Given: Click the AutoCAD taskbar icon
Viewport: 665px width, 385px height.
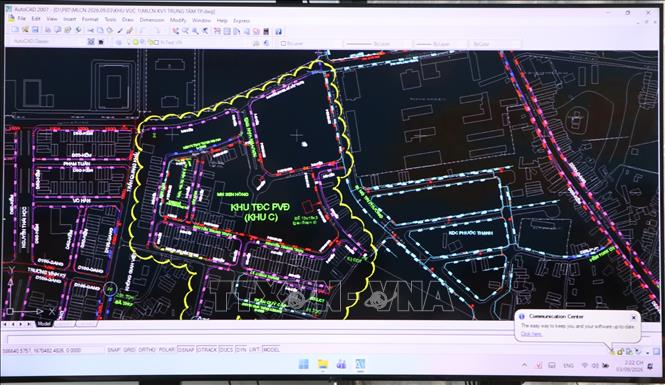Looking at the screenshot, I should 360,364.
